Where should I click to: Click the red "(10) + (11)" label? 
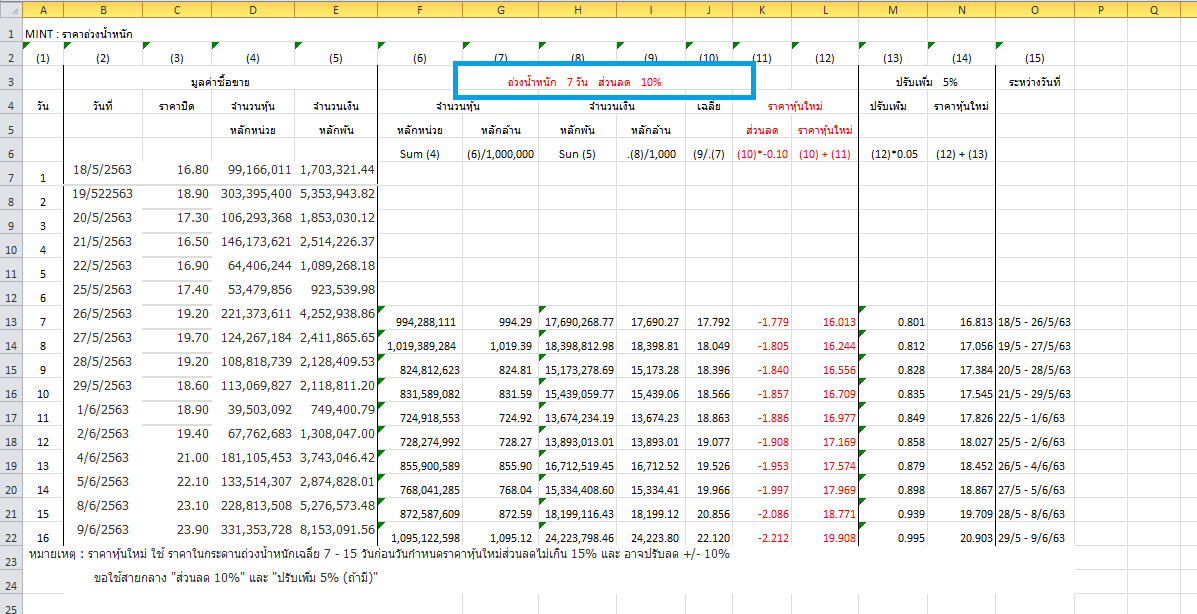(824, 154)
